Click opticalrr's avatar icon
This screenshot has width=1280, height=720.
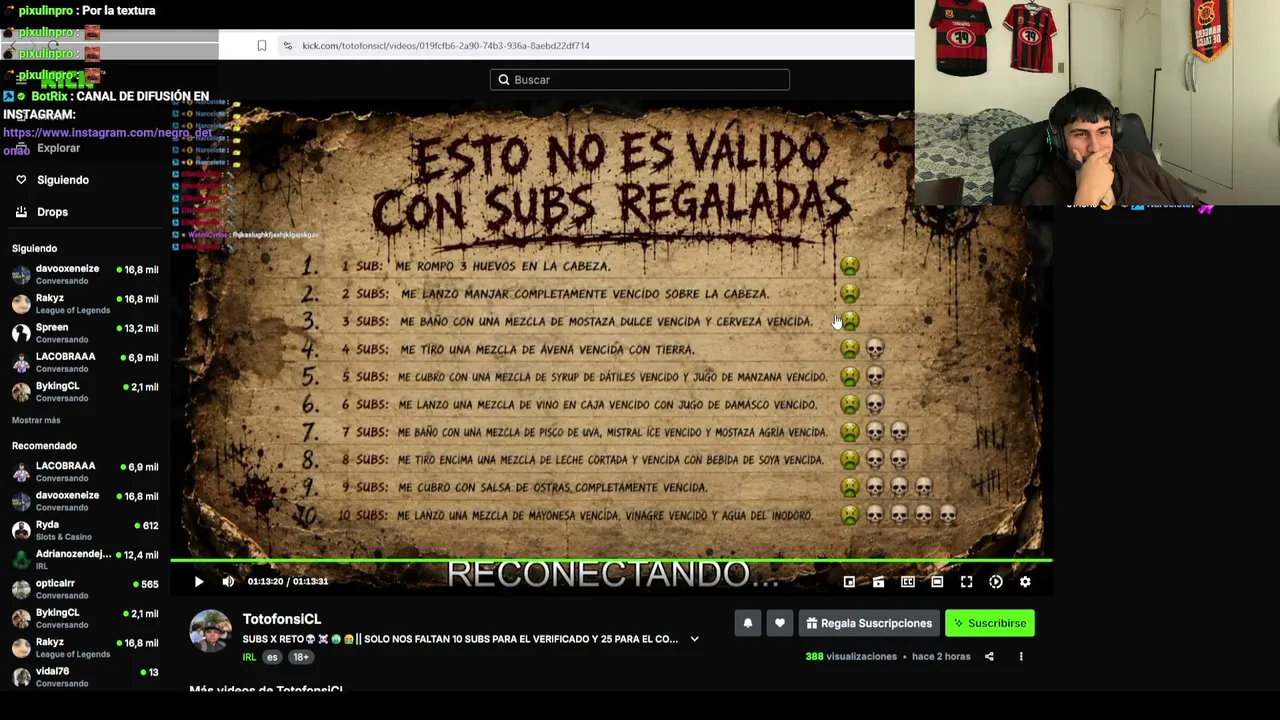tap(21, 589)
